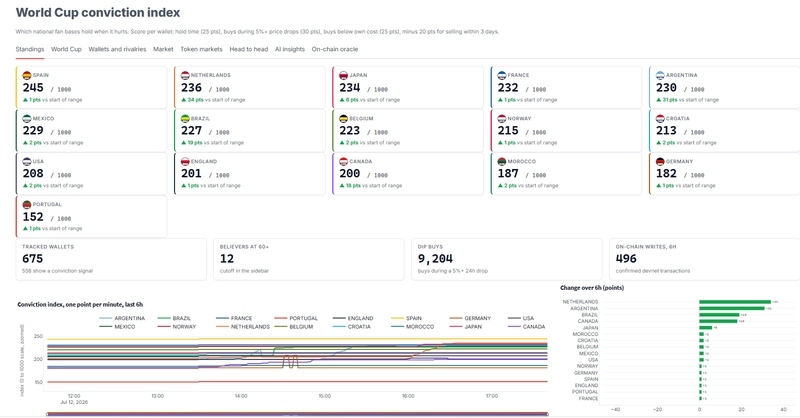Click the England flag icon
This screenshot has width=800, height=418.
pos(185,161)
